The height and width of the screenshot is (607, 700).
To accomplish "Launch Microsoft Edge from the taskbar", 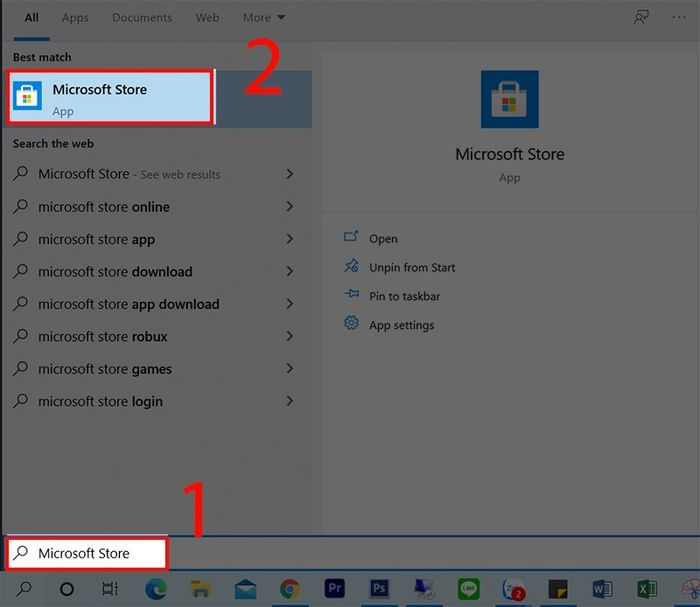I will pyautogui.click(x=156, y=589).
